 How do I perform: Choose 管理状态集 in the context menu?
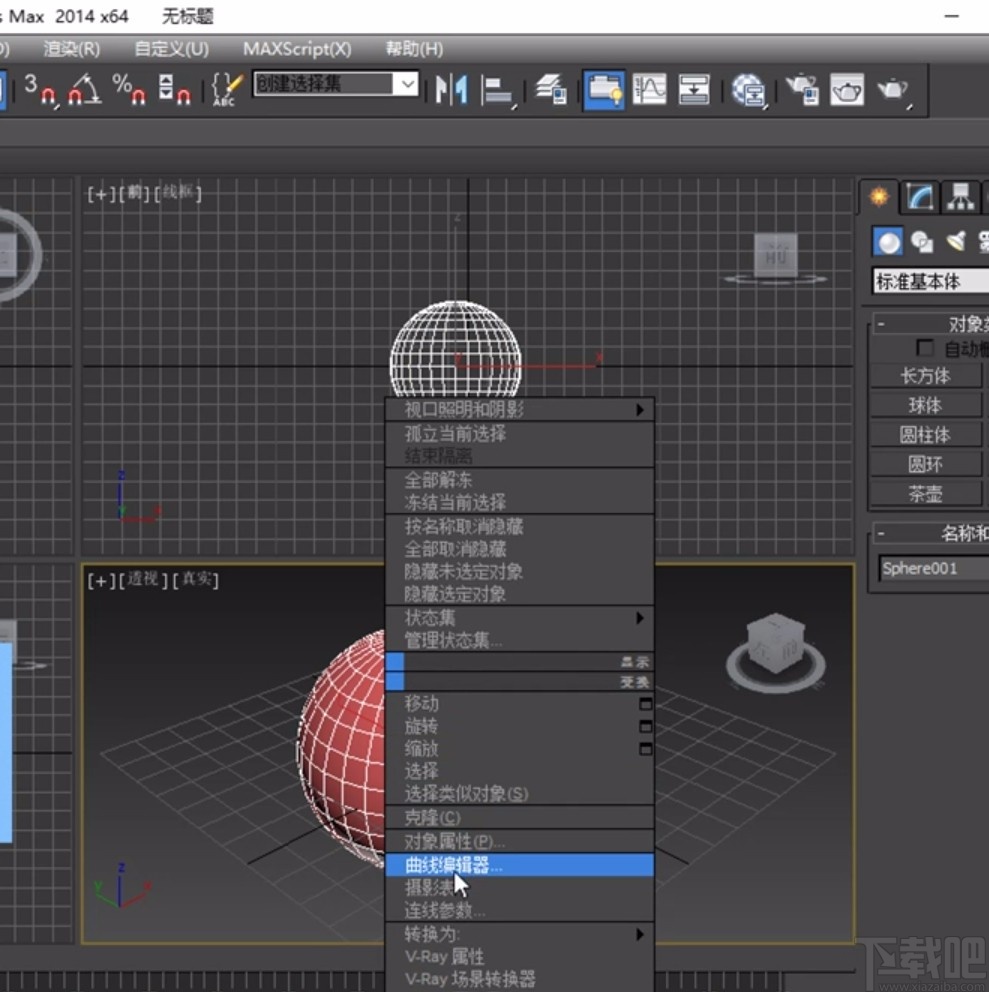pos(519,640)
